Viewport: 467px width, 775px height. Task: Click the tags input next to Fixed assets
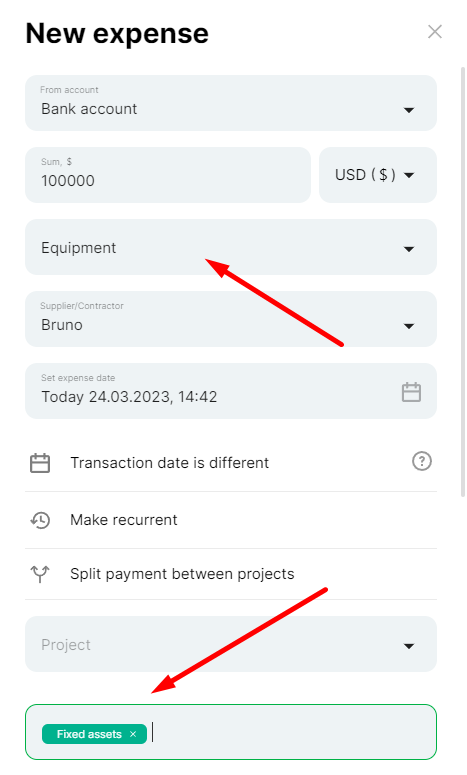(292, 732)
